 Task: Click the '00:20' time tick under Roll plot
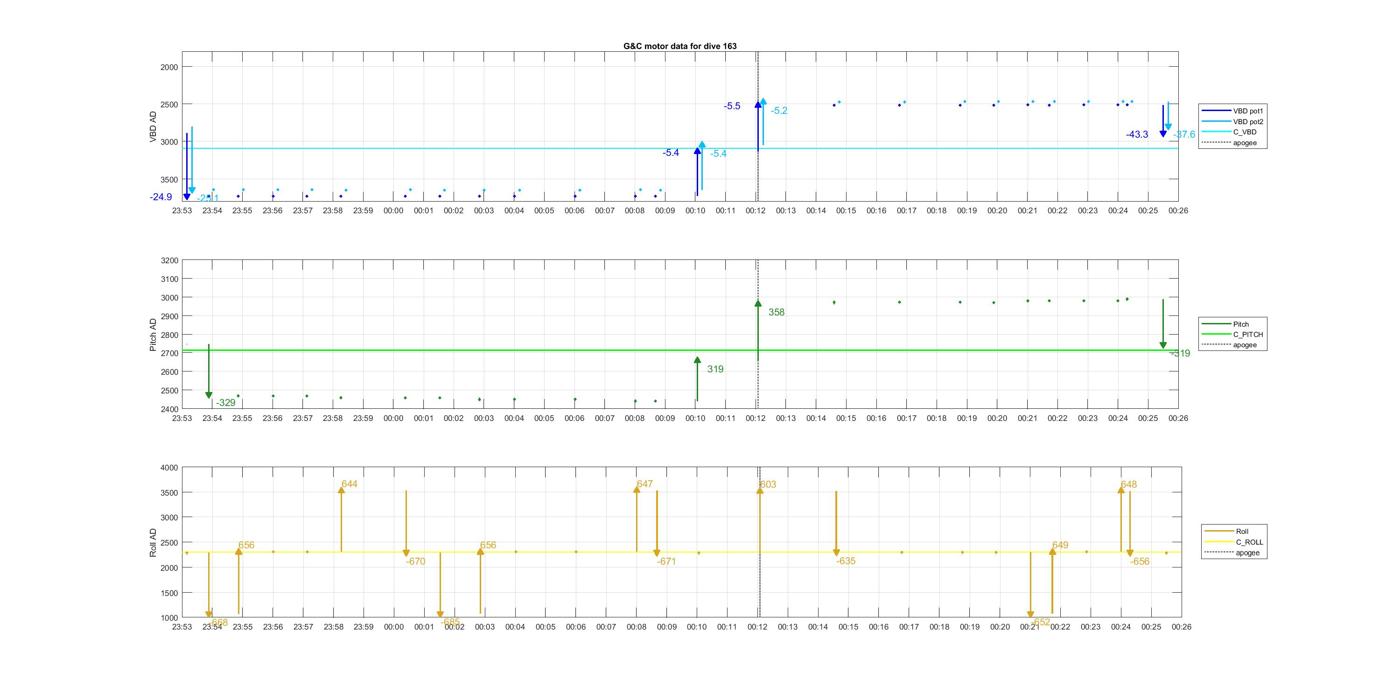1000,627
